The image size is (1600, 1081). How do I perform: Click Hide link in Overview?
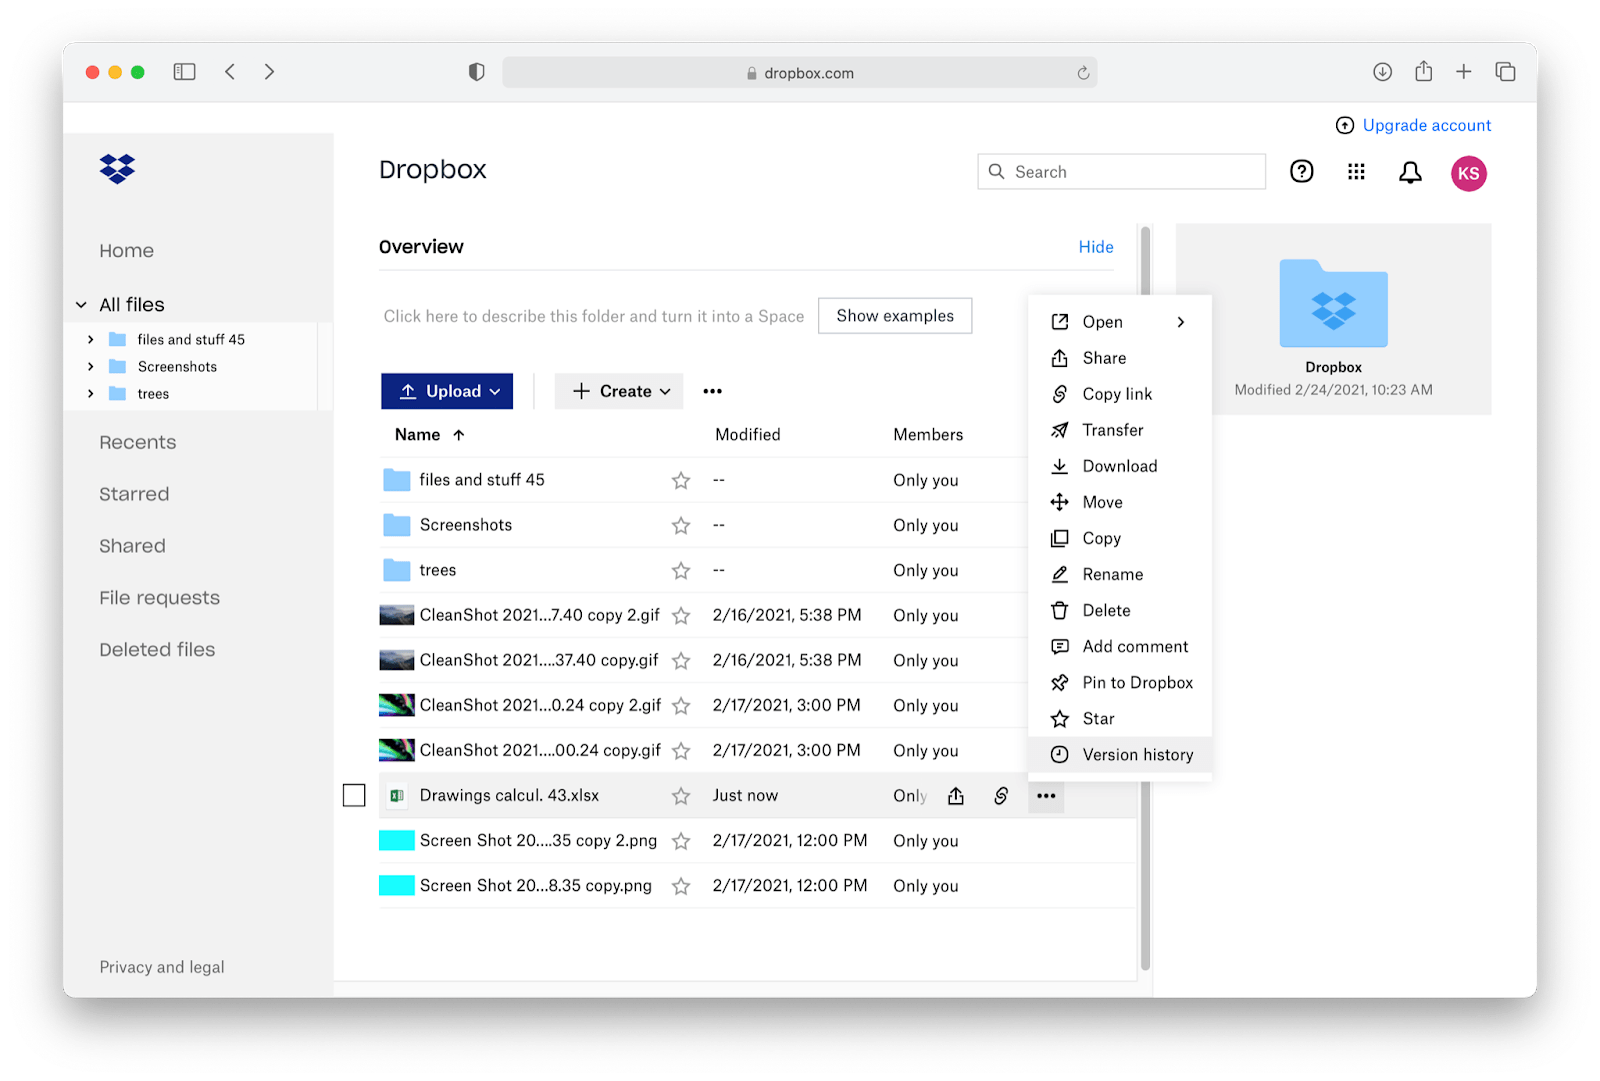(1096, 247)
